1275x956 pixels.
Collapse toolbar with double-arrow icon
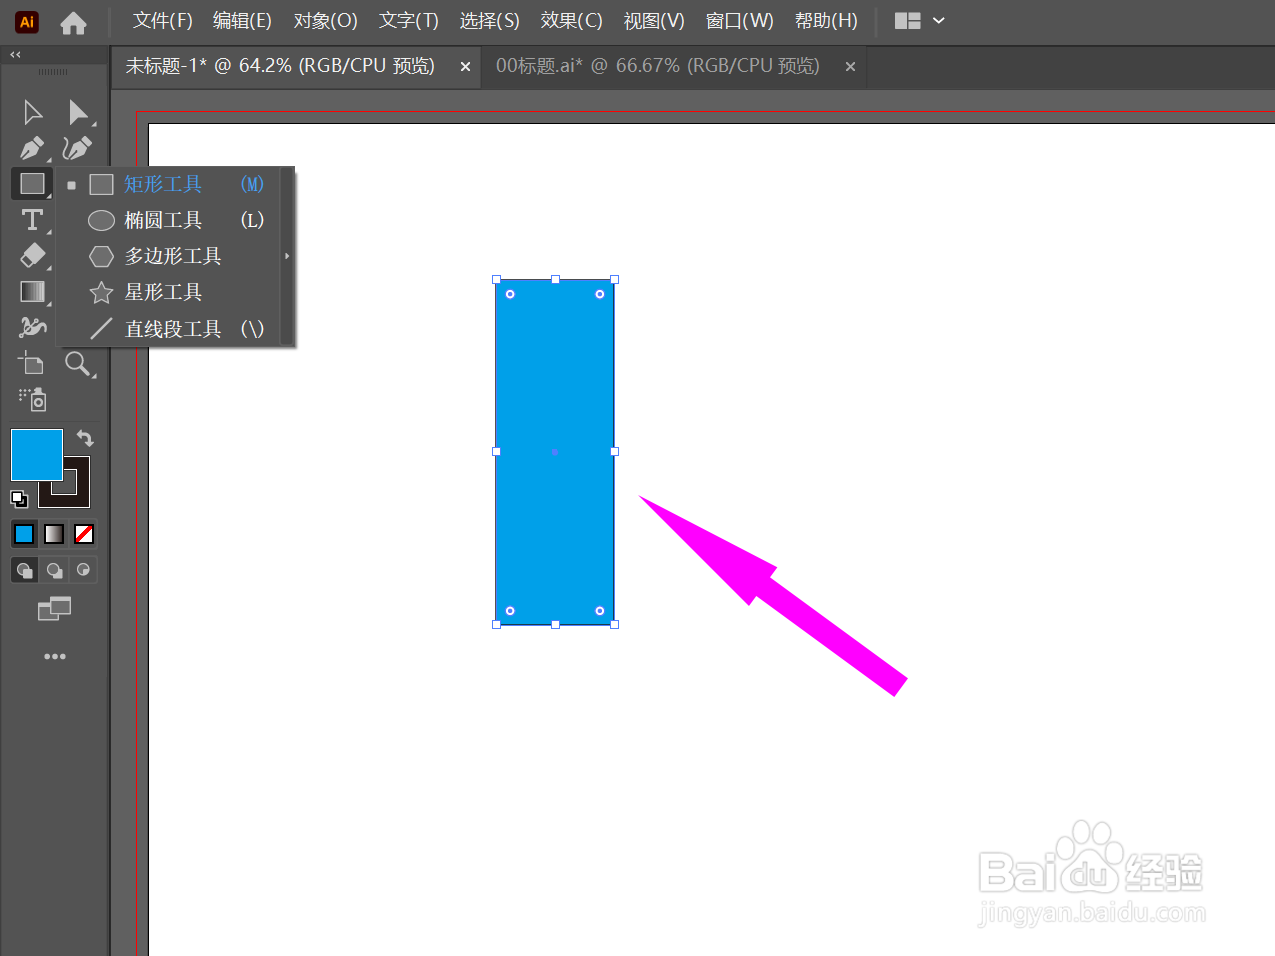pos(15,55)
